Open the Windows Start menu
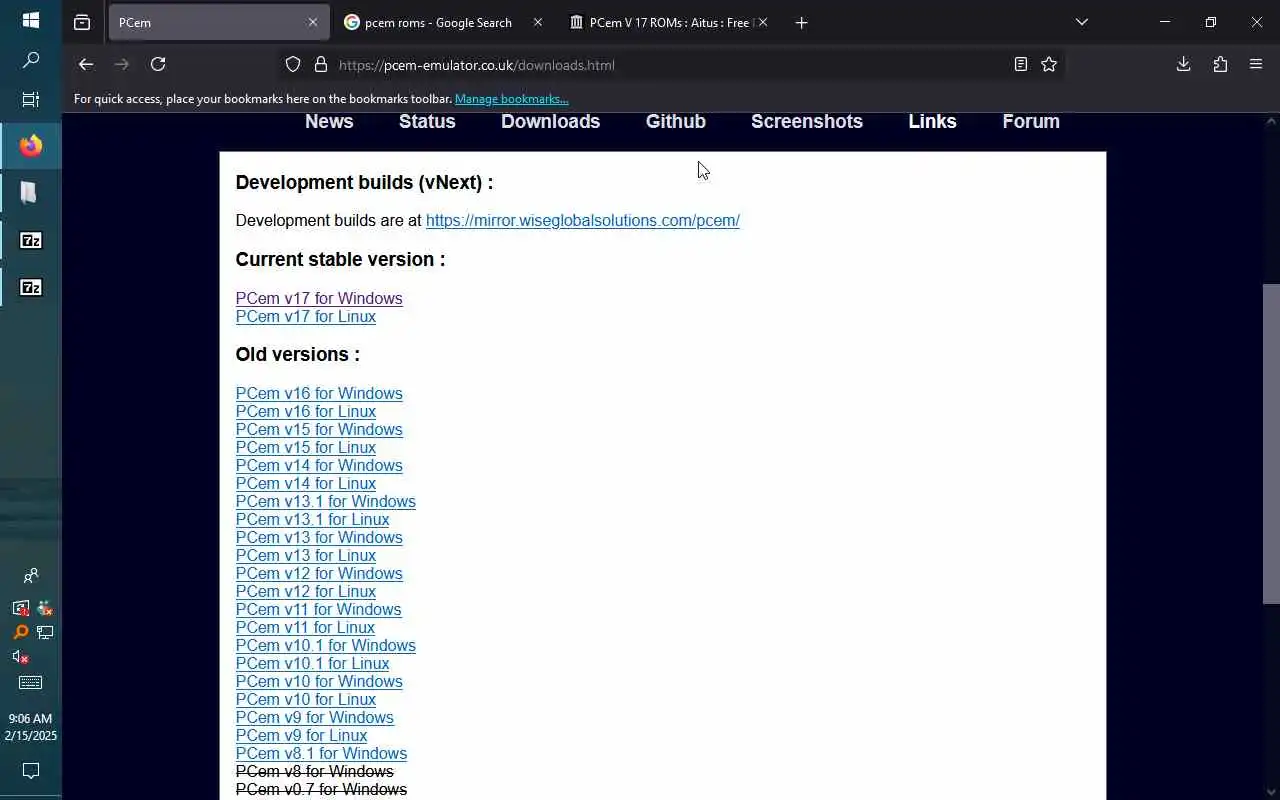 coord(30,20)
